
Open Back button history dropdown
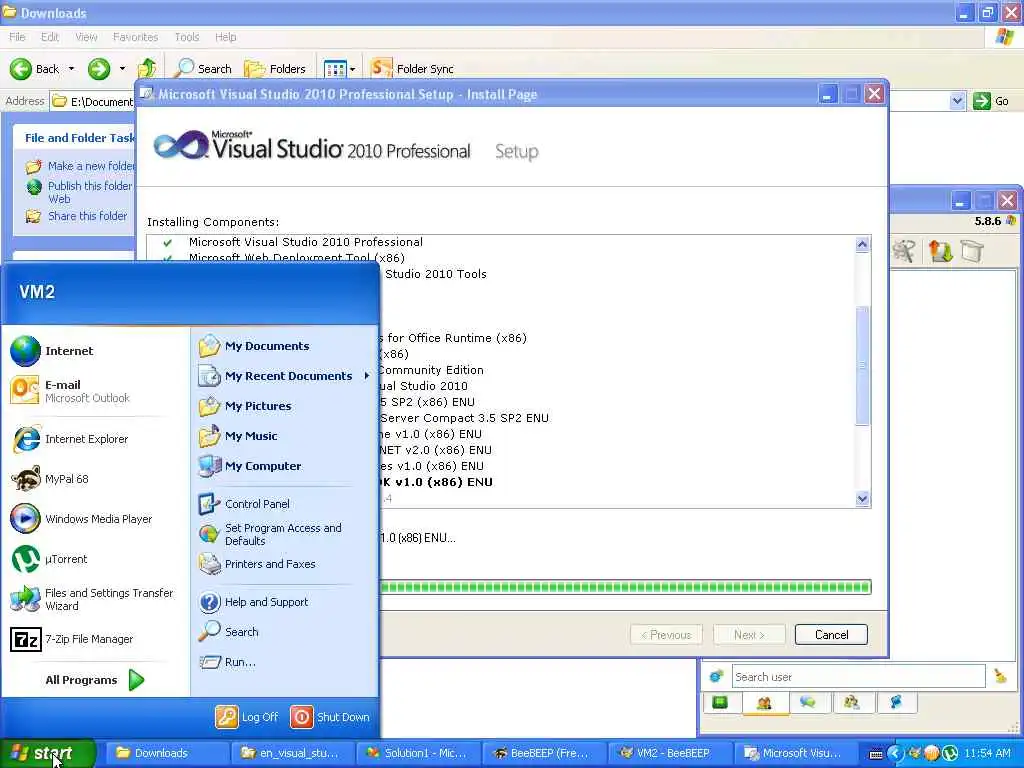pyautogui.click(x=71, y=69)
